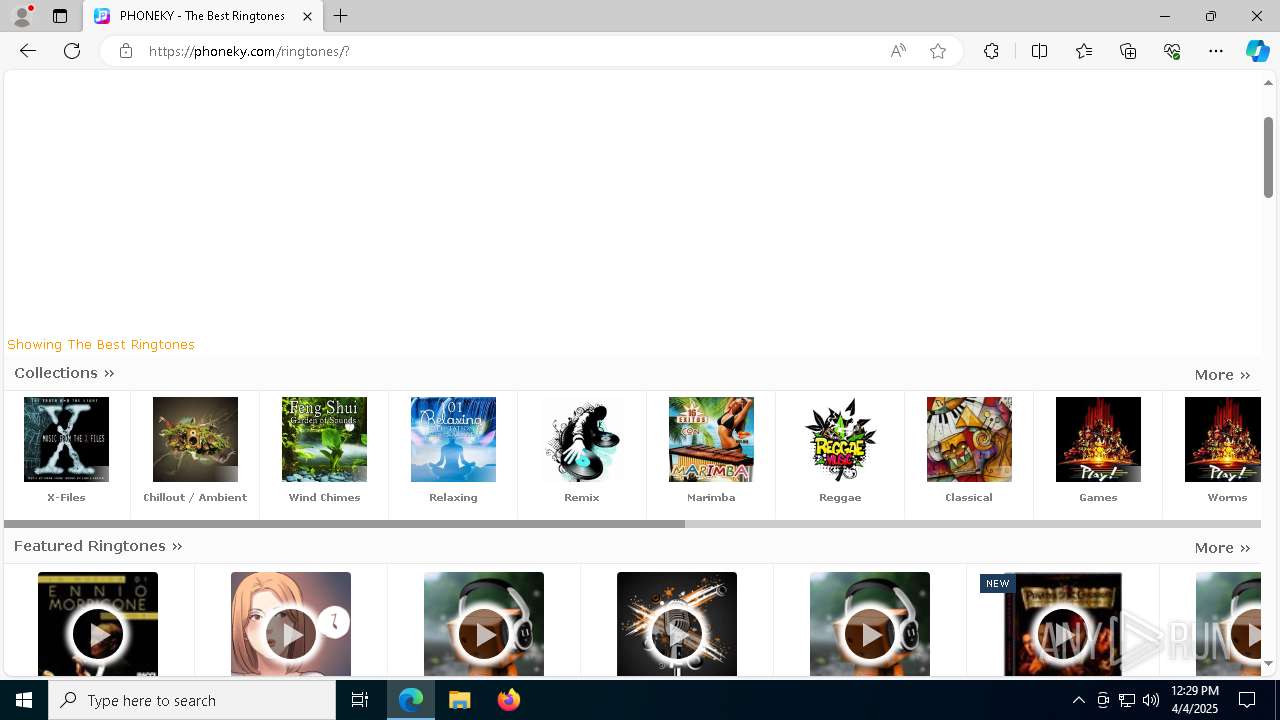Screen dimensions: 1280x720
Task: Open Firefox on taskbar
Action: coord(509,700)
